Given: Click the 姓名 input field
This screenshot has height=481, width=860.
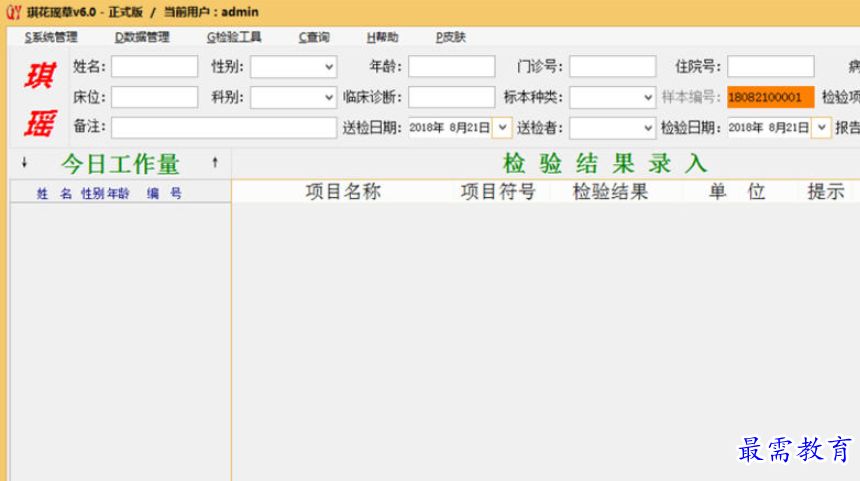Looking at the screenshot, I should coord(155,67).
